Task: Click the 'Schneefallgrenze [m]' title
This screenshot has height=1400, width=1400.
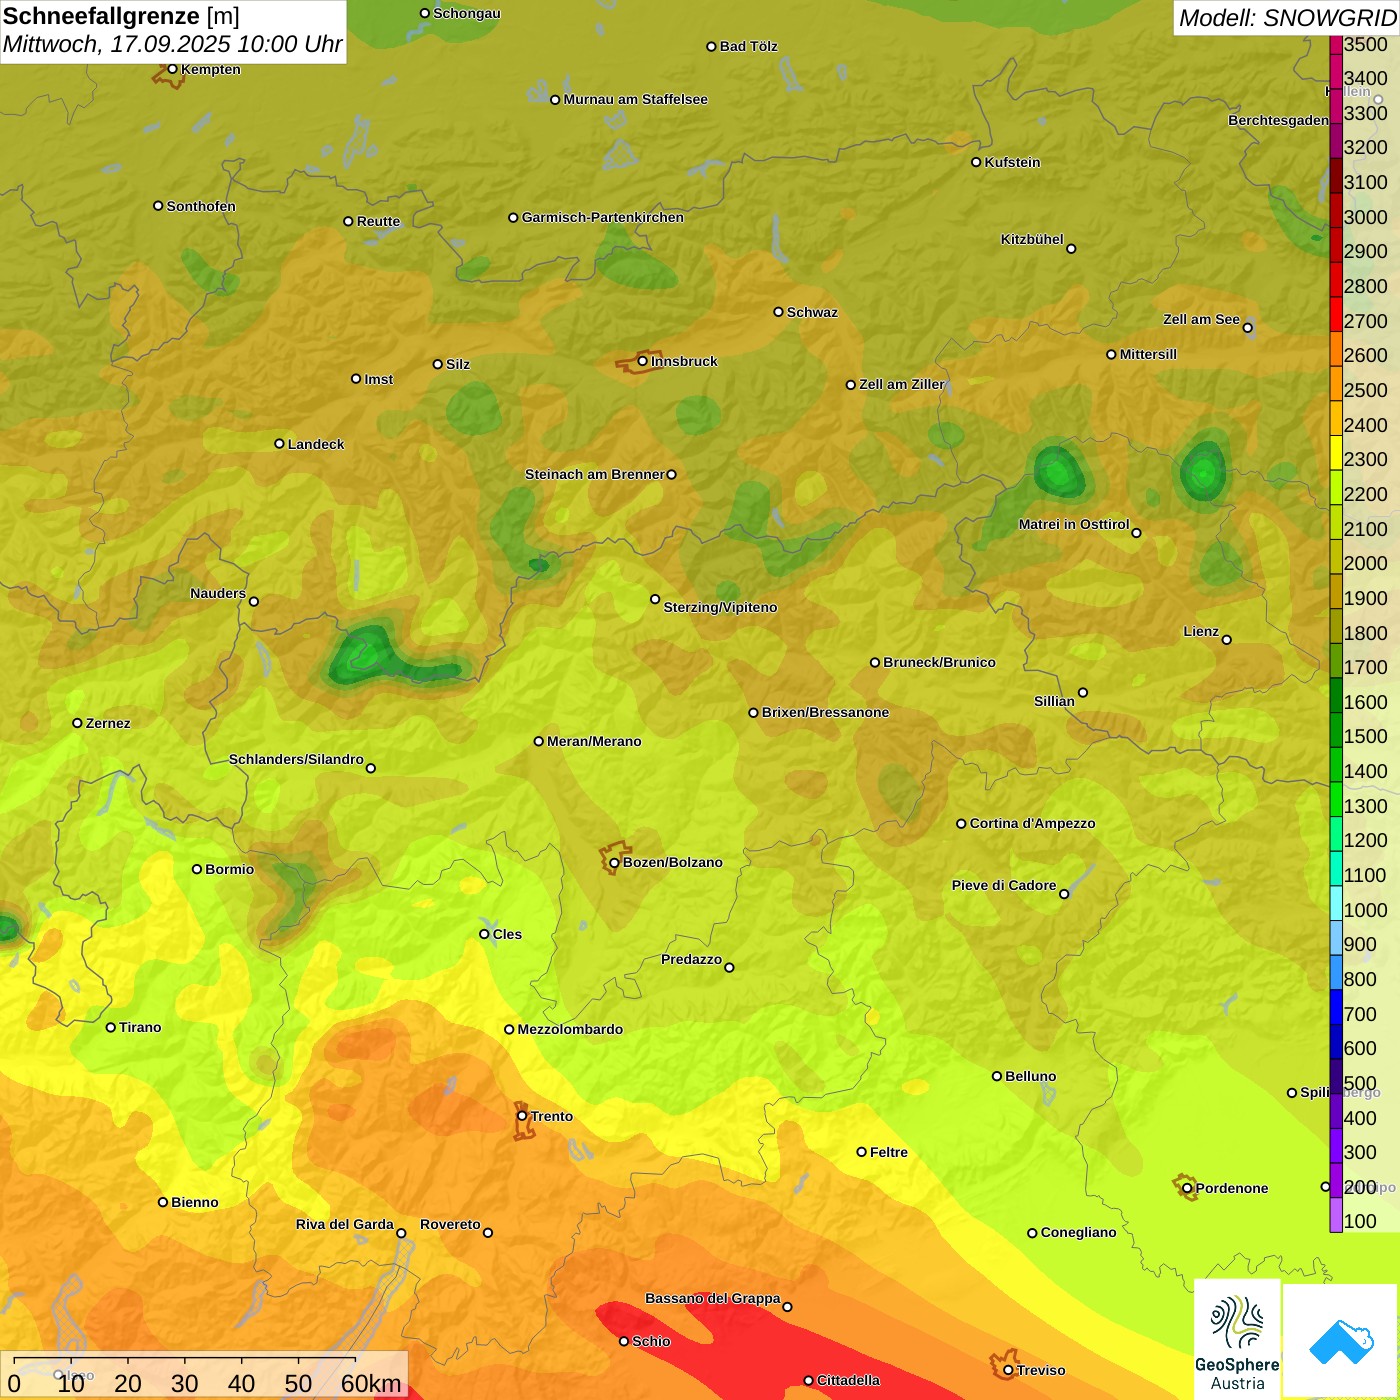Action: pyautogui.click(x=121, y=16)
